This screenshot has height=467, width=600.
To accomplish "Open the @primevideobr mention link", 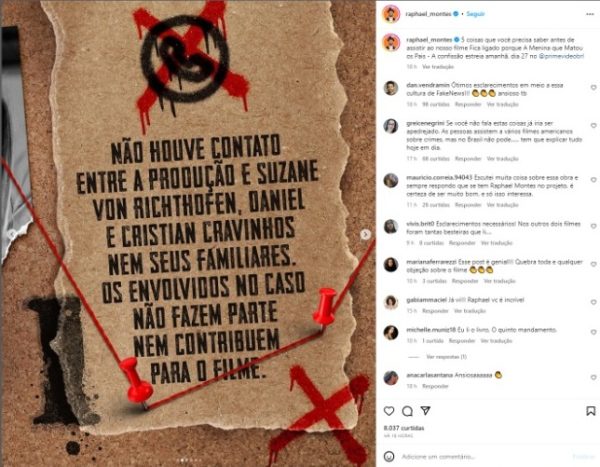I will tap(561, 56).
